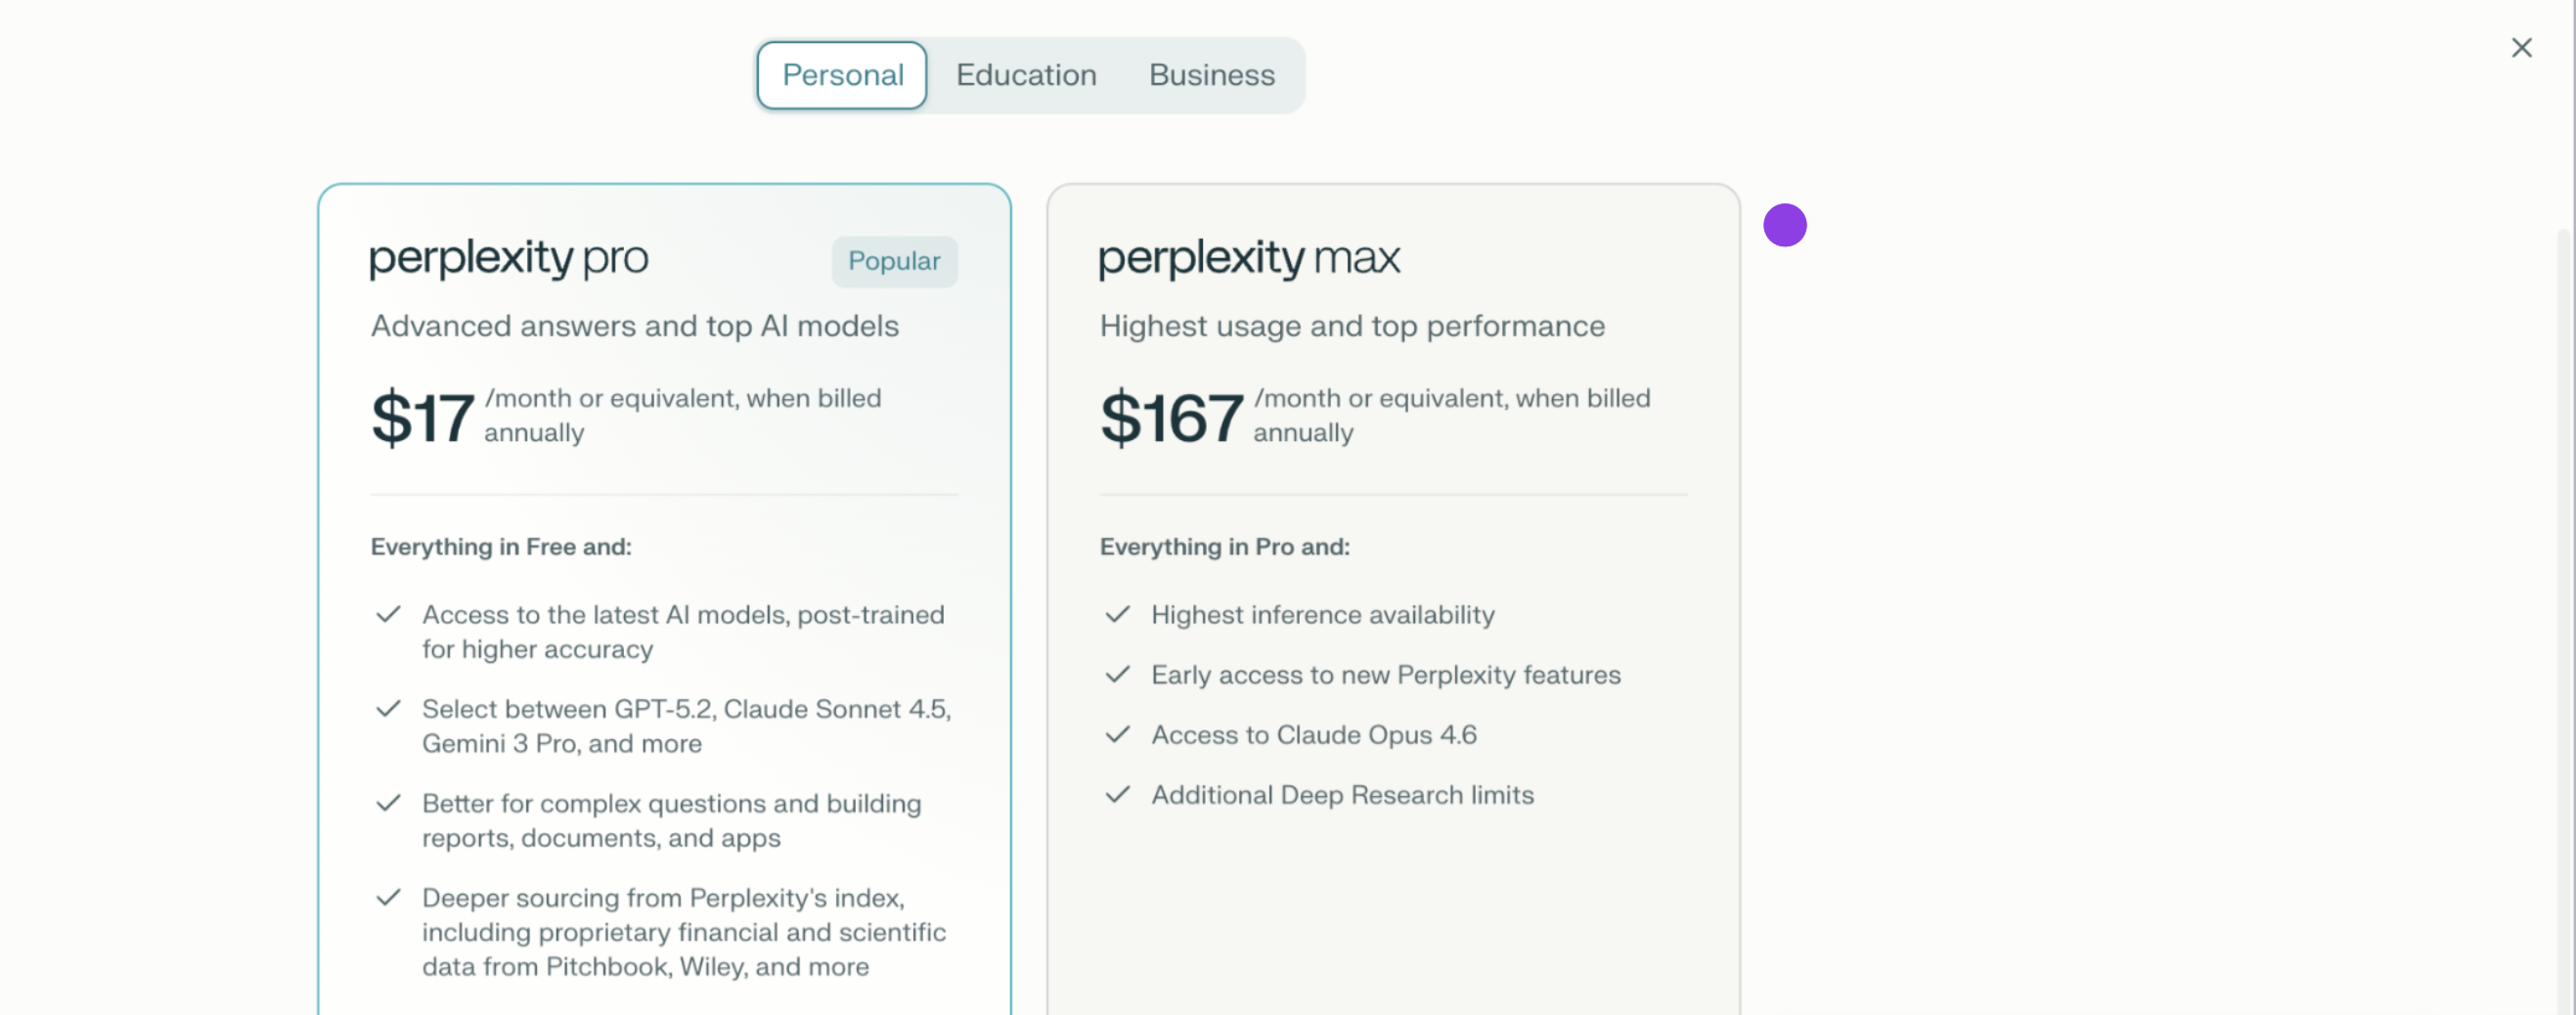Click checkmark beside latest AI models feature
This screenshot has height=1015, width=2576.
click(388, 614)
